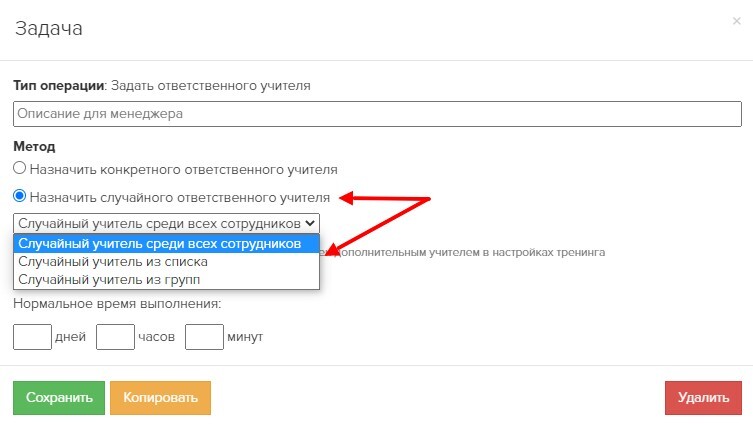Close the Задача dialog with the ×
This screenshot has height=426, width=753.
coord(737,20)
